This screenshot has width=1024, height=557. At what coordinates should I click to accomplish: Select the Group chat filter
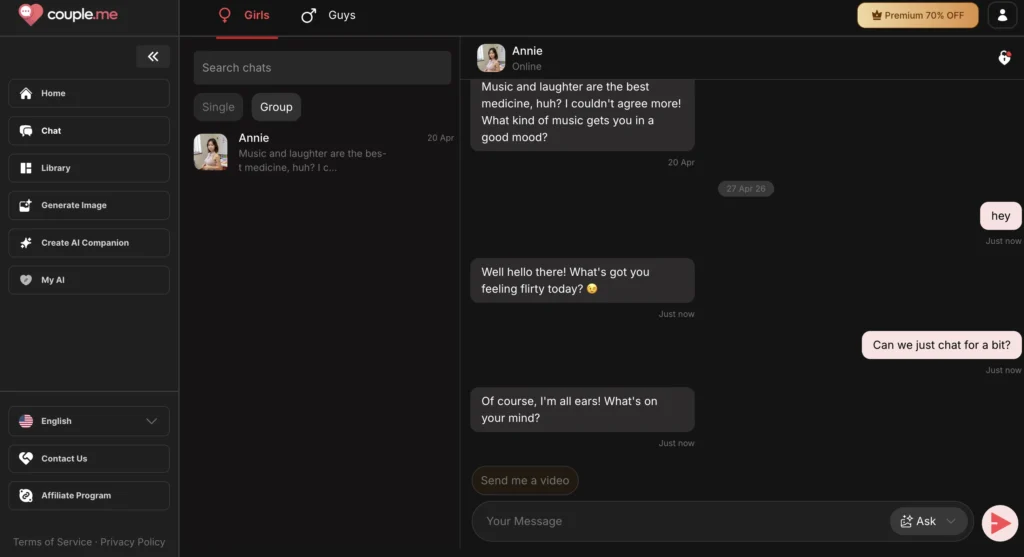[x=276, y=107]
